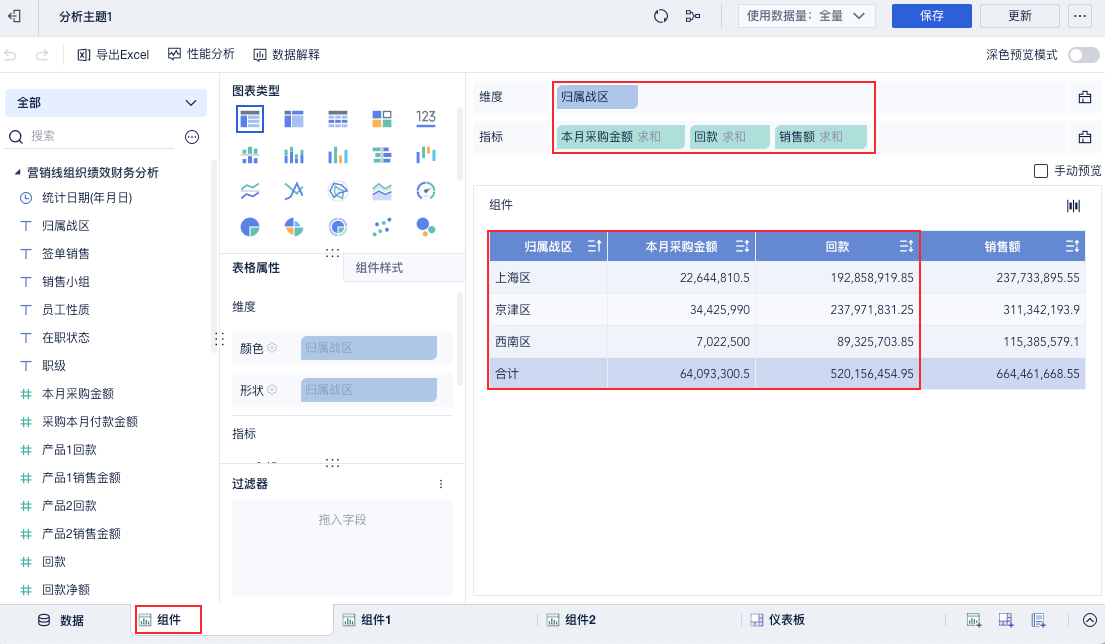Viewport: 1105px width, 644px height.
Task: Clear indicator fields with briefcase icon
Action: coord(1085,137)
